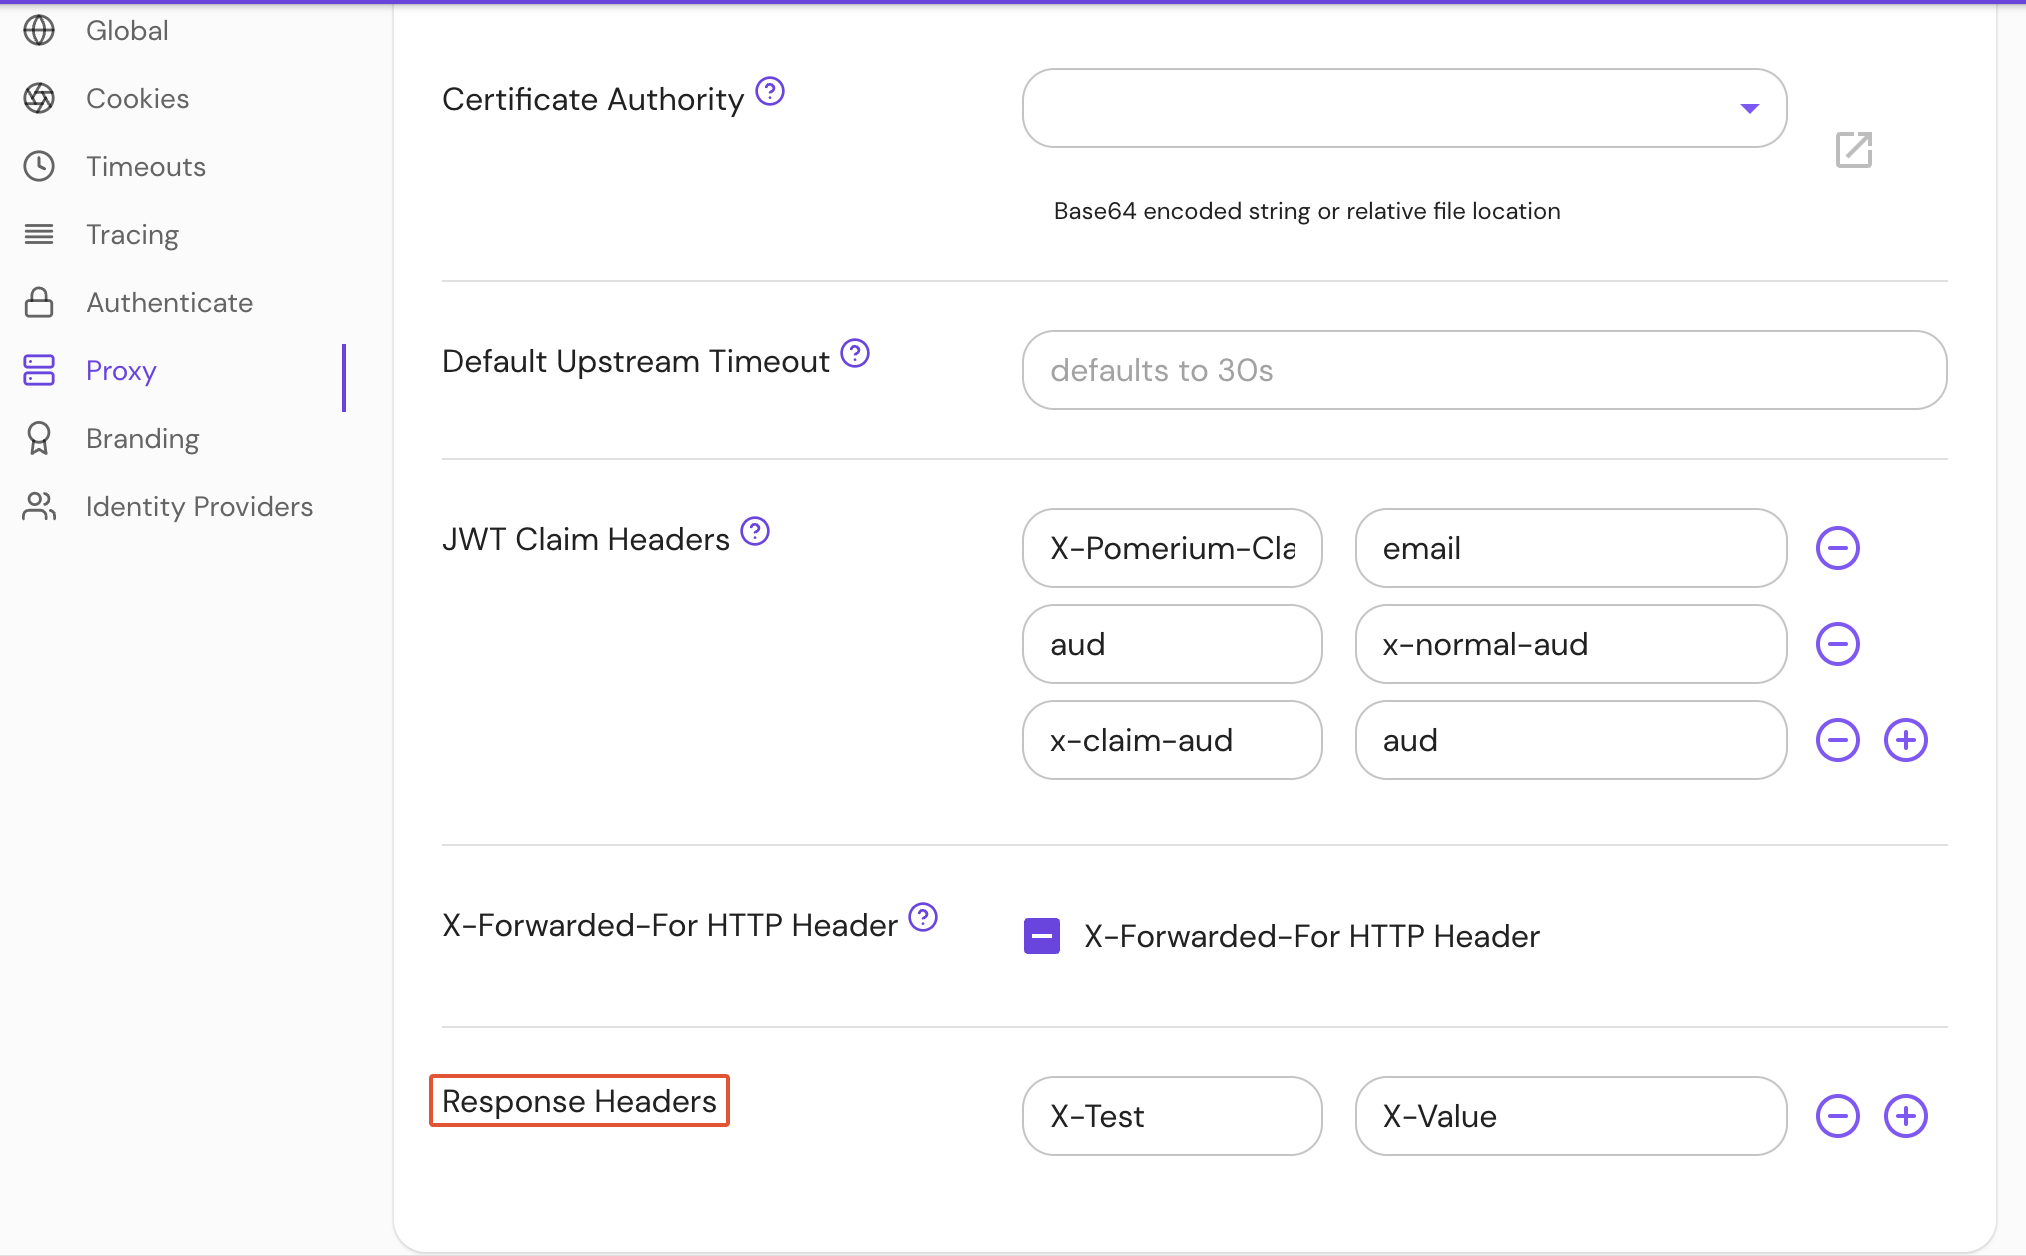Open Identity Providers via its people icon
The width and height of the screenshot is (2026, 1256).
40,506
